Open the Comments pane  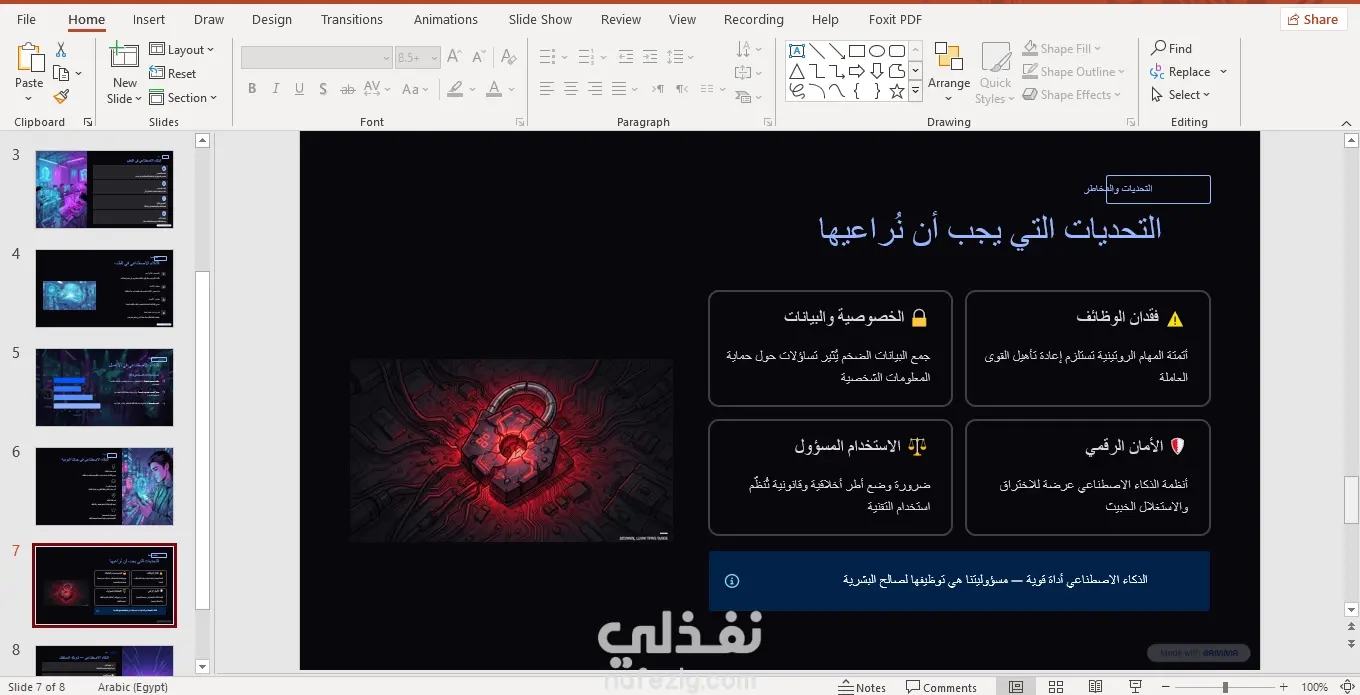941,687
